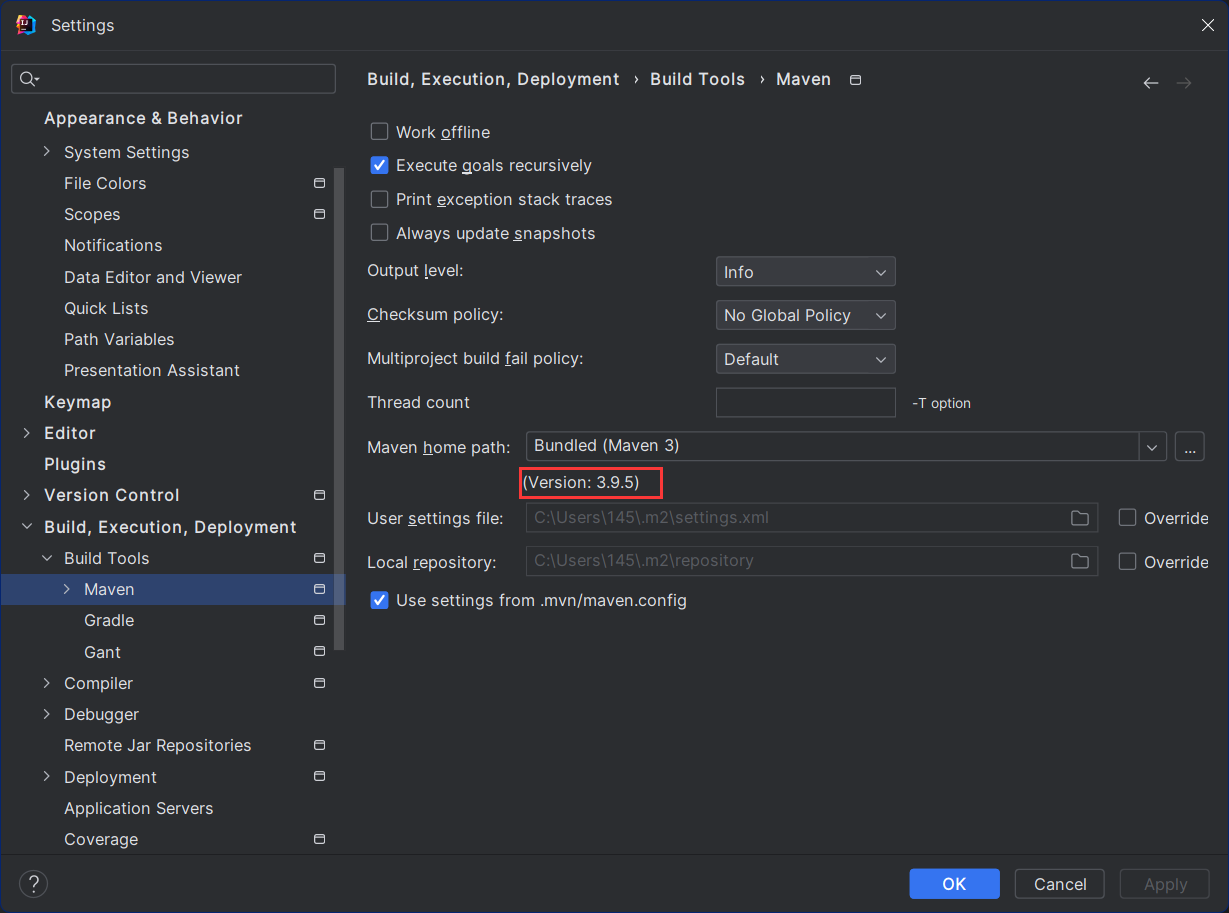Click the Thread count input field
1229x913 pixels.
click(x=805, y=402)
